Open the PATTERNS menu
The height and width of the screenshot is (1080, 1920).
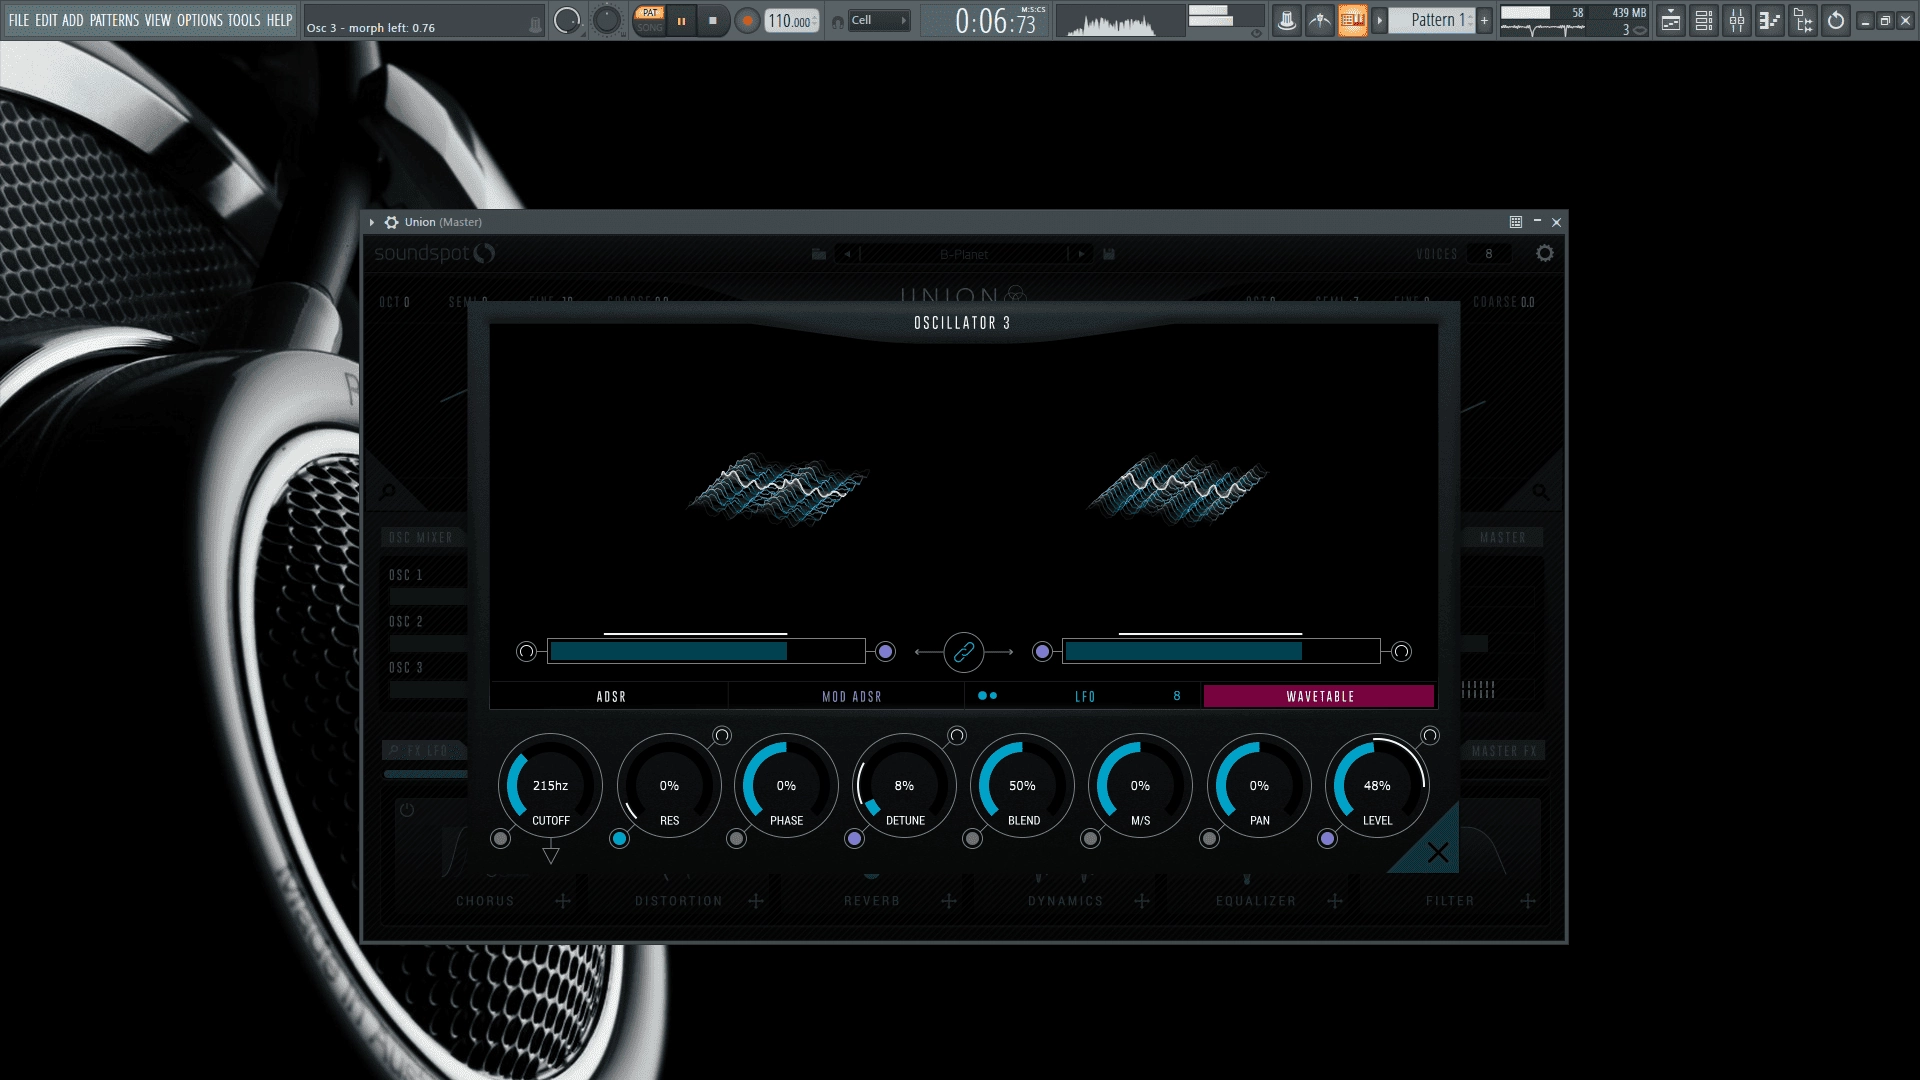(114, 20)
